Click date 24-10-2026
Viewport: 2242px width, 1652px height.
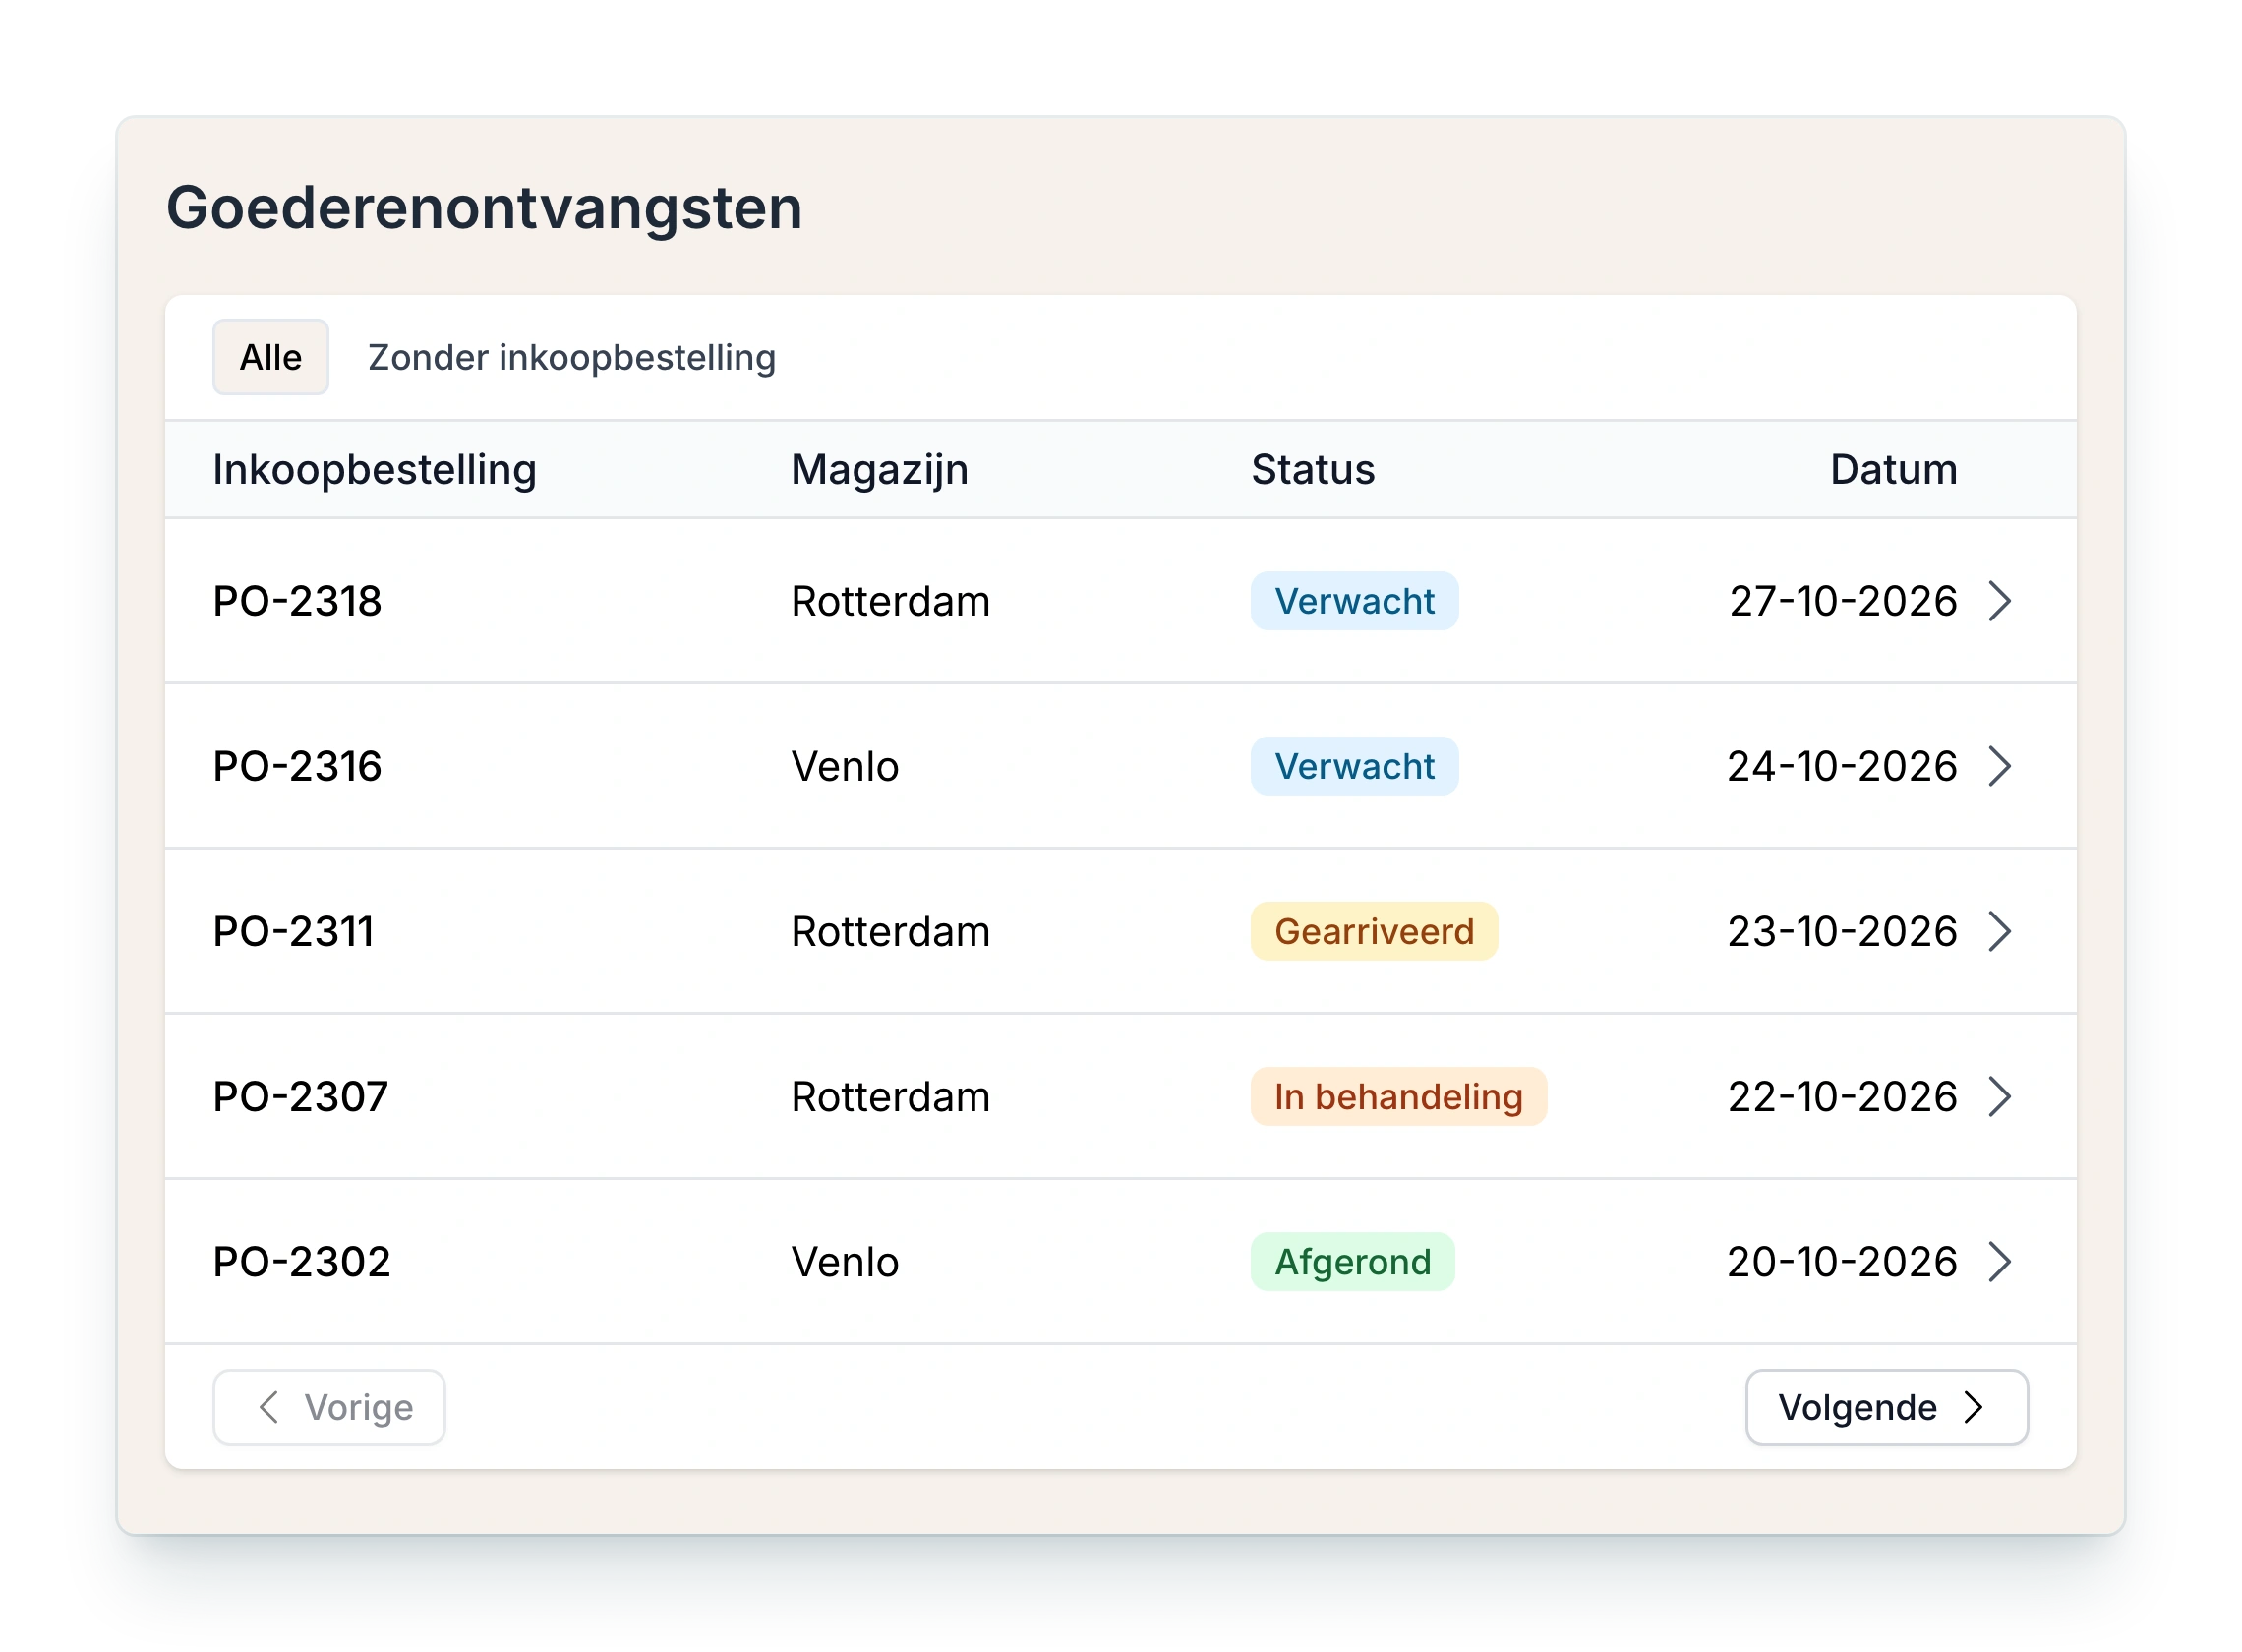(x=1842, y=766)
